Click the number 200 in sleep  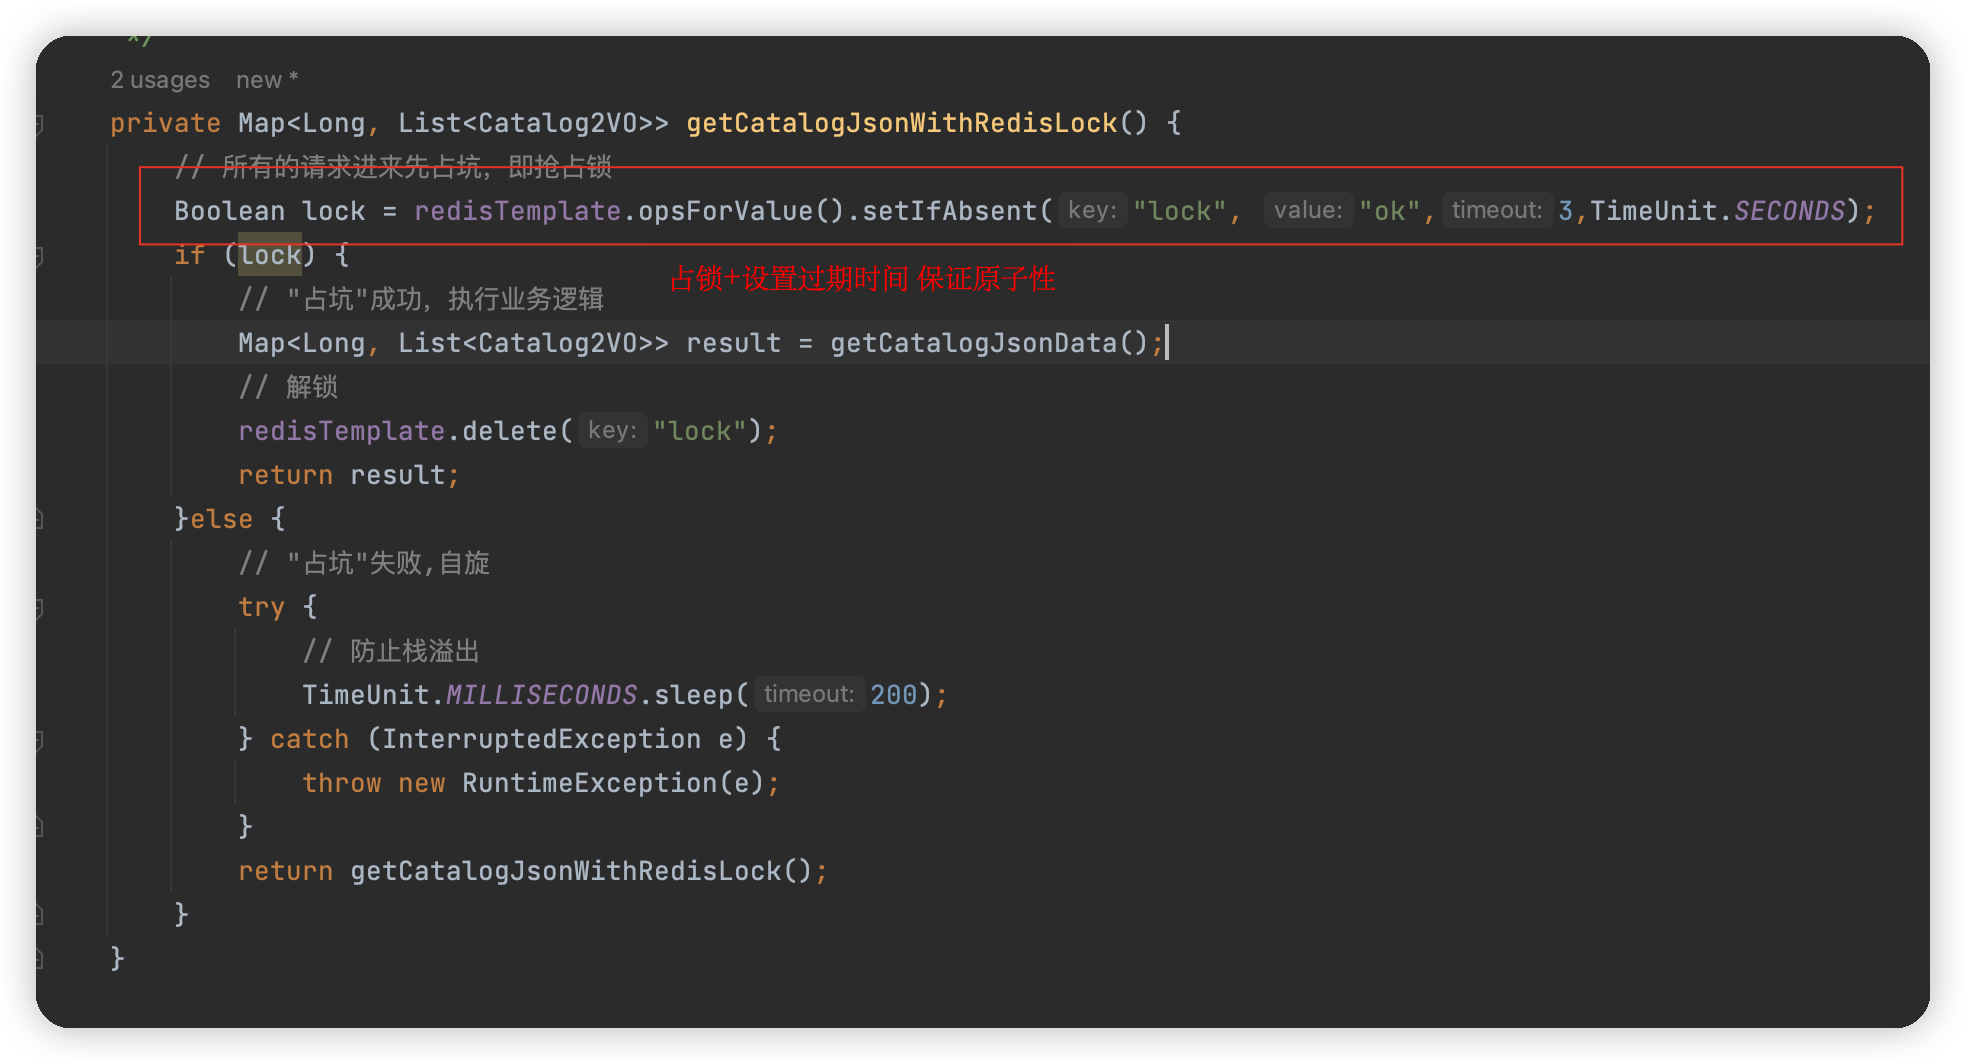click(x=893, y=695)
